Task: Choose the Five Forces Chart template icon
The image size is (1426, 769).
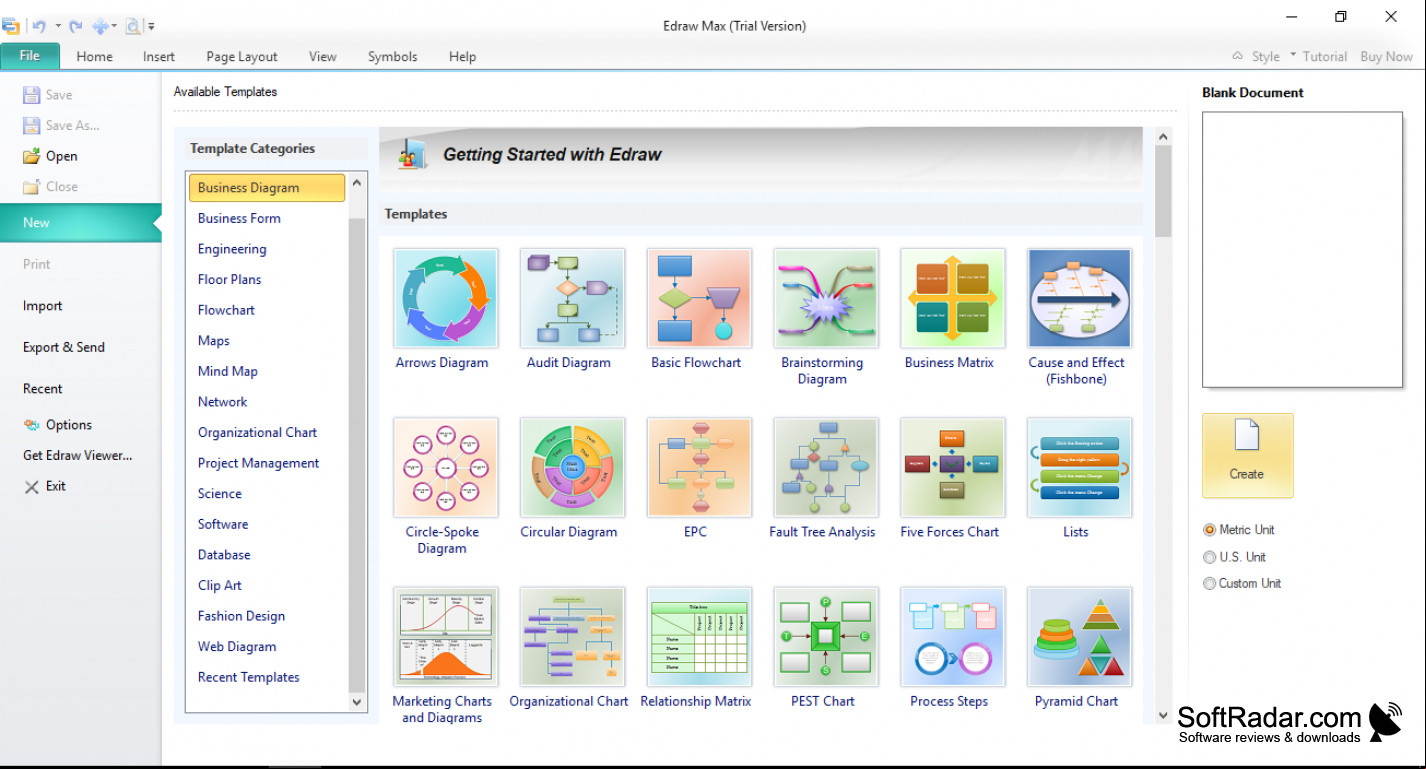Action: pyautogui.click(x=952, y=467)
